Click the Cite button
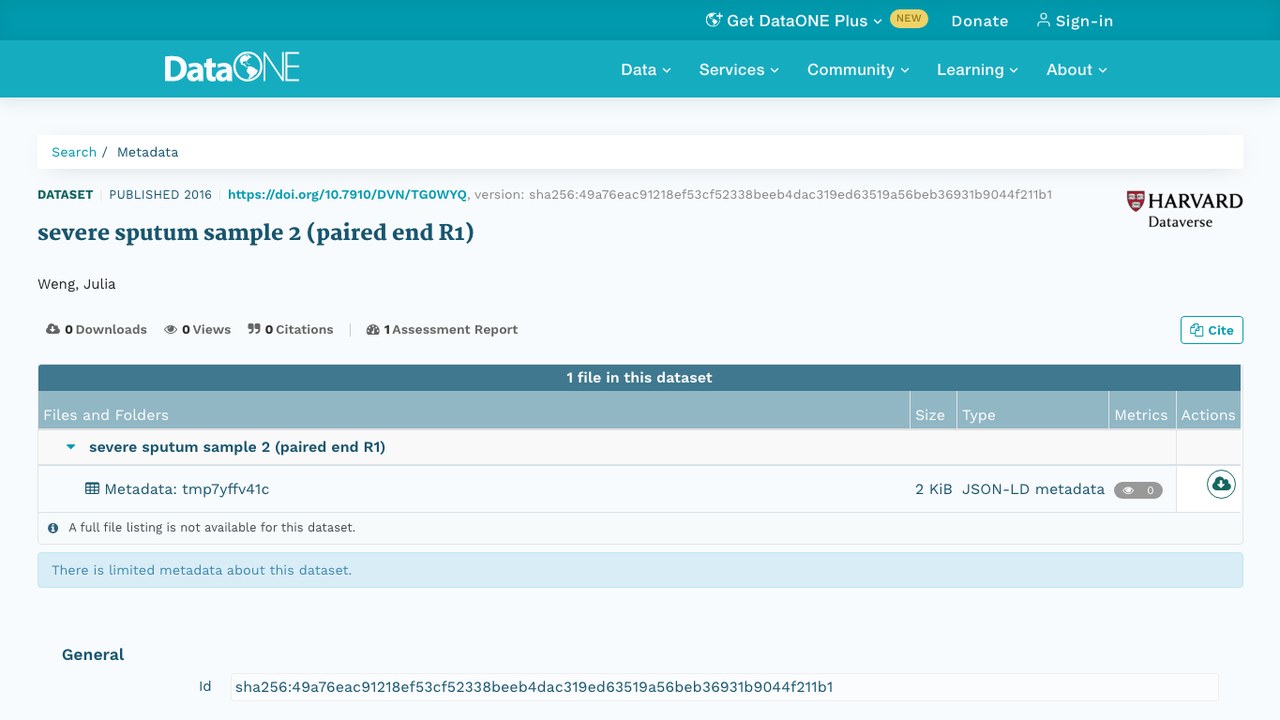Viewport: 1280px width, 720px height. (x=1212, y=330)
